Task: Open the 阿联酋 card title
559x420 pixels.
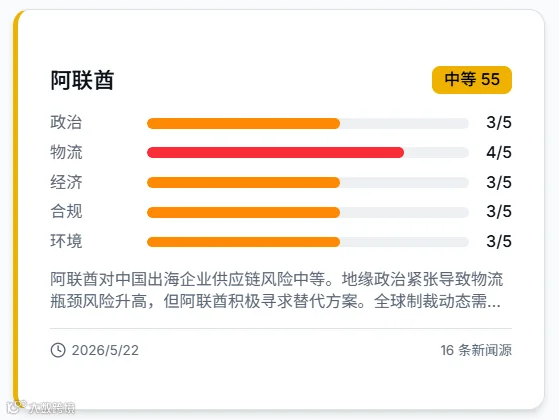Action: coord(82,80)
